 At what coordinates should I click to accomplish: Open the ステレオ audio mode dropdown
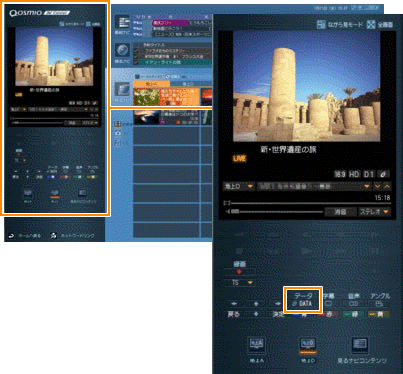(374, 212)
